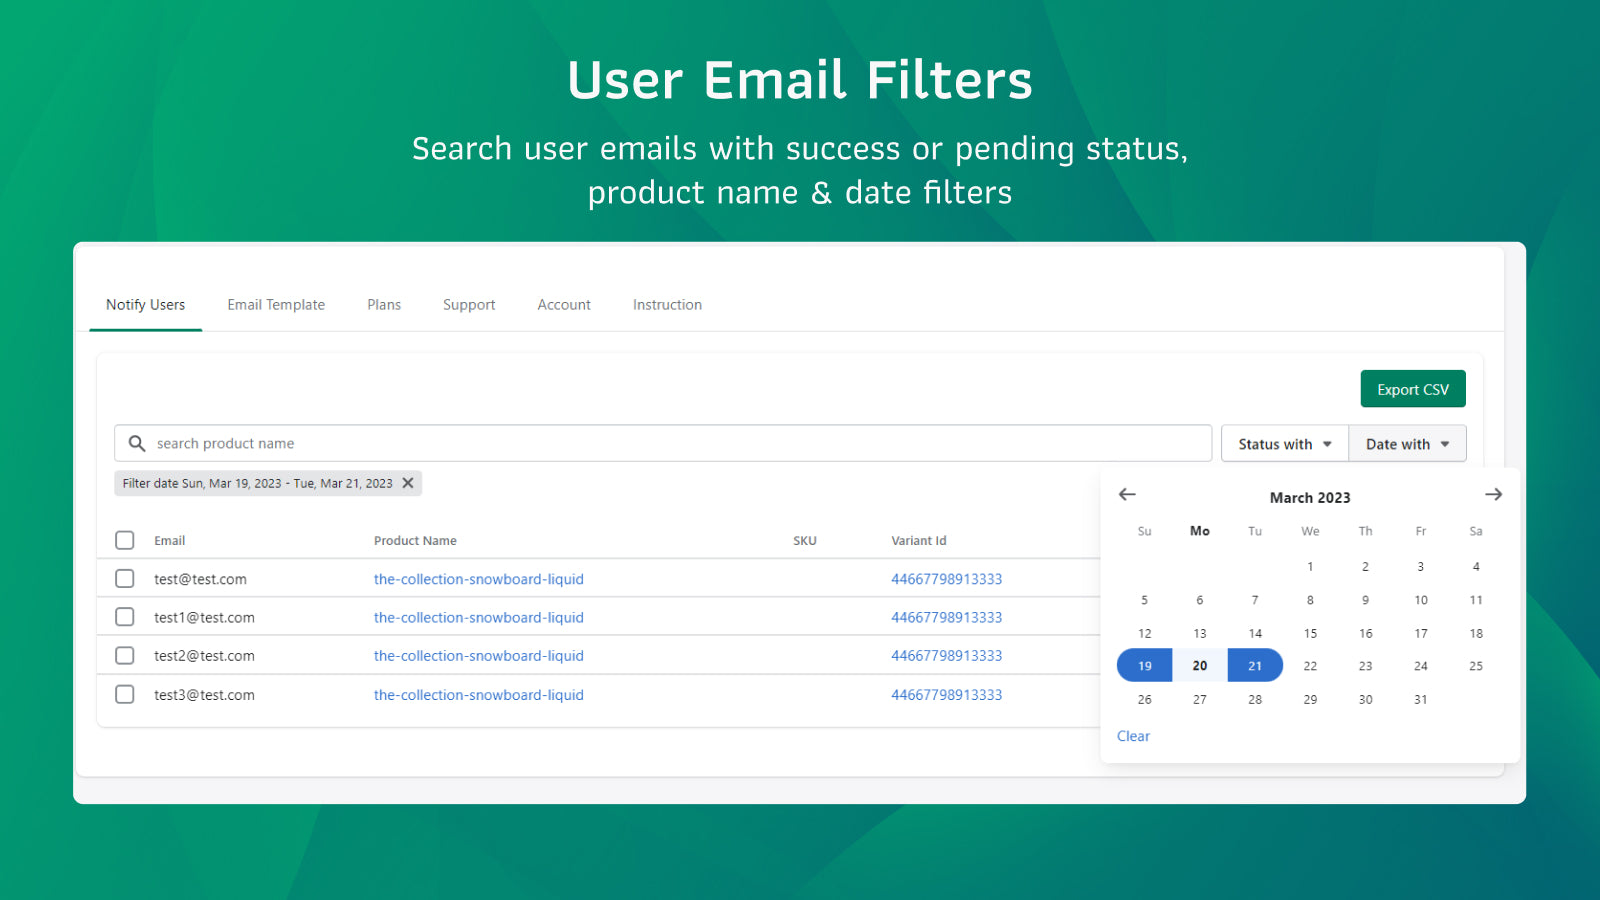The width and height of the screenshot is (1600, 900).
Task: Go to previous month in calendar
Action: coord(1127,495)
